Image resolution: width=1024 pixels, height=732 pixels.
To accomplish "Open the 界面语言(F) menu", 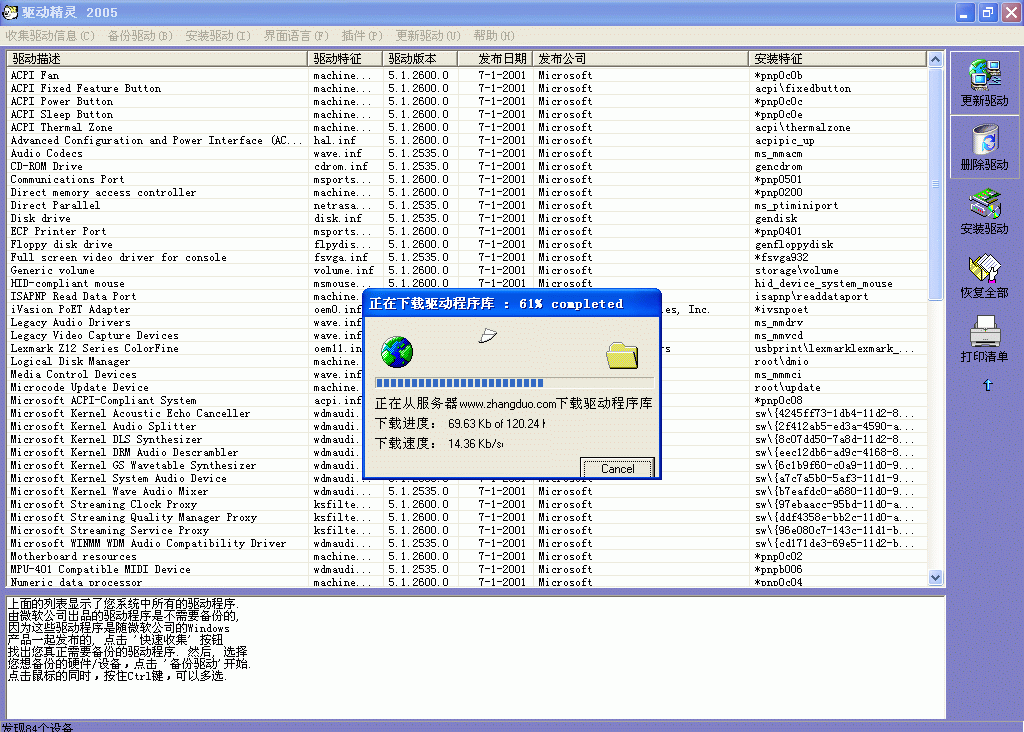I will pos(296,36).
